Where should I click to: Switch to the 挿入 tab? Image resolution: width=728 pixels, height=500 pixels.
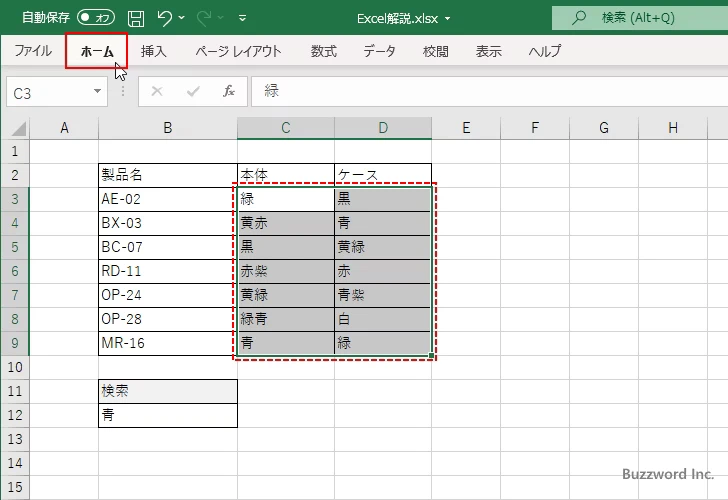(x=154, y=51)
